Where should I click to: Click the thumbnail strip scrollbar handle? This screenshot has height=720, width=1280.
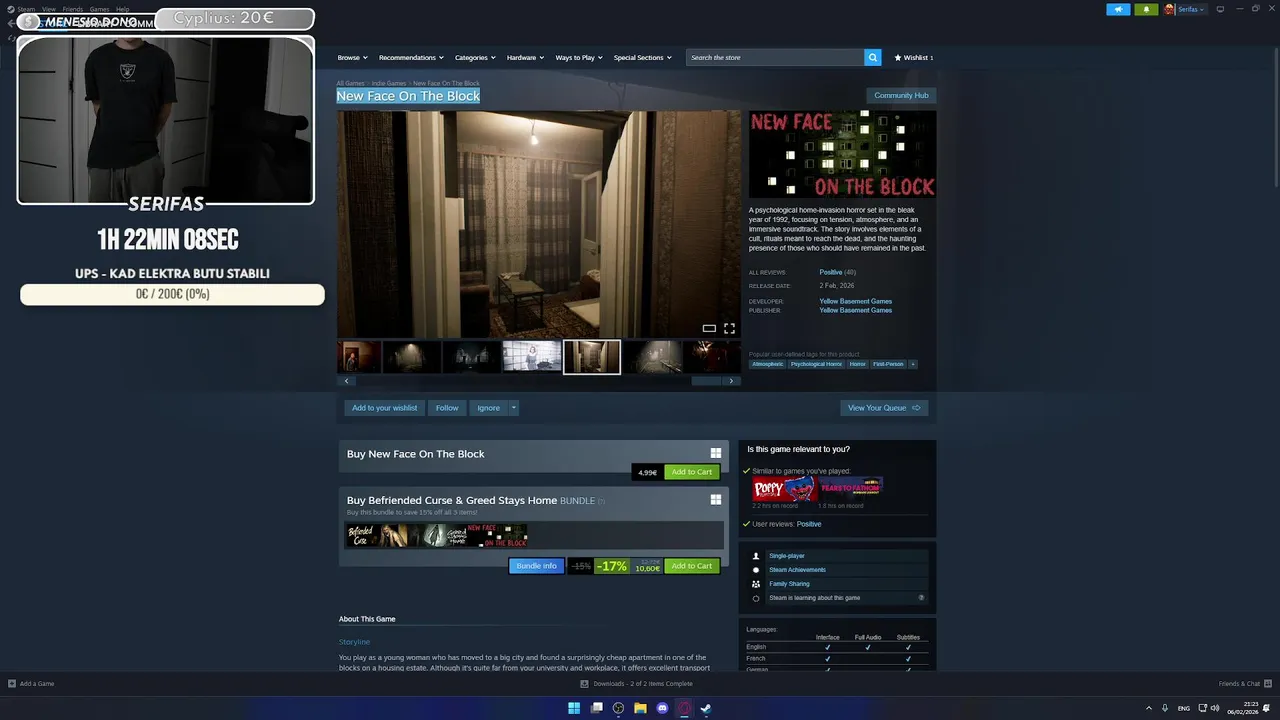tap(706, 381)
